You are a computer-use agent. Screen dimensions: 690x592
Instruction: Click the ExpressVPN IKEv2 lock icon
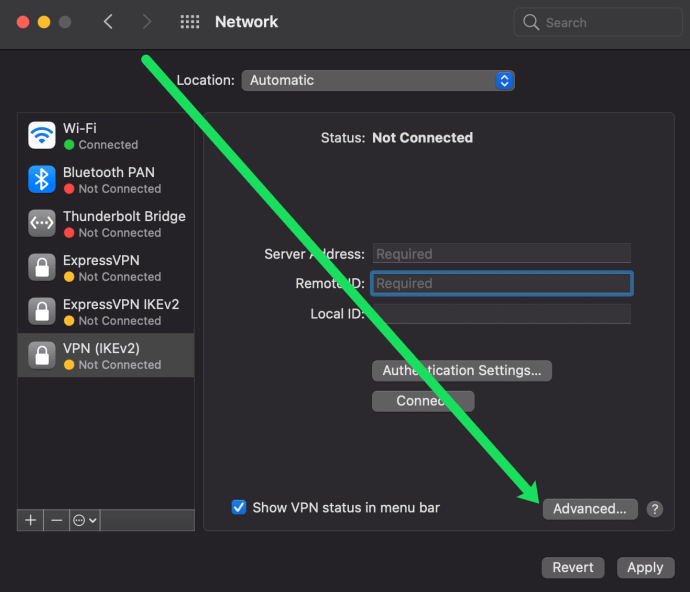[42, 312]
